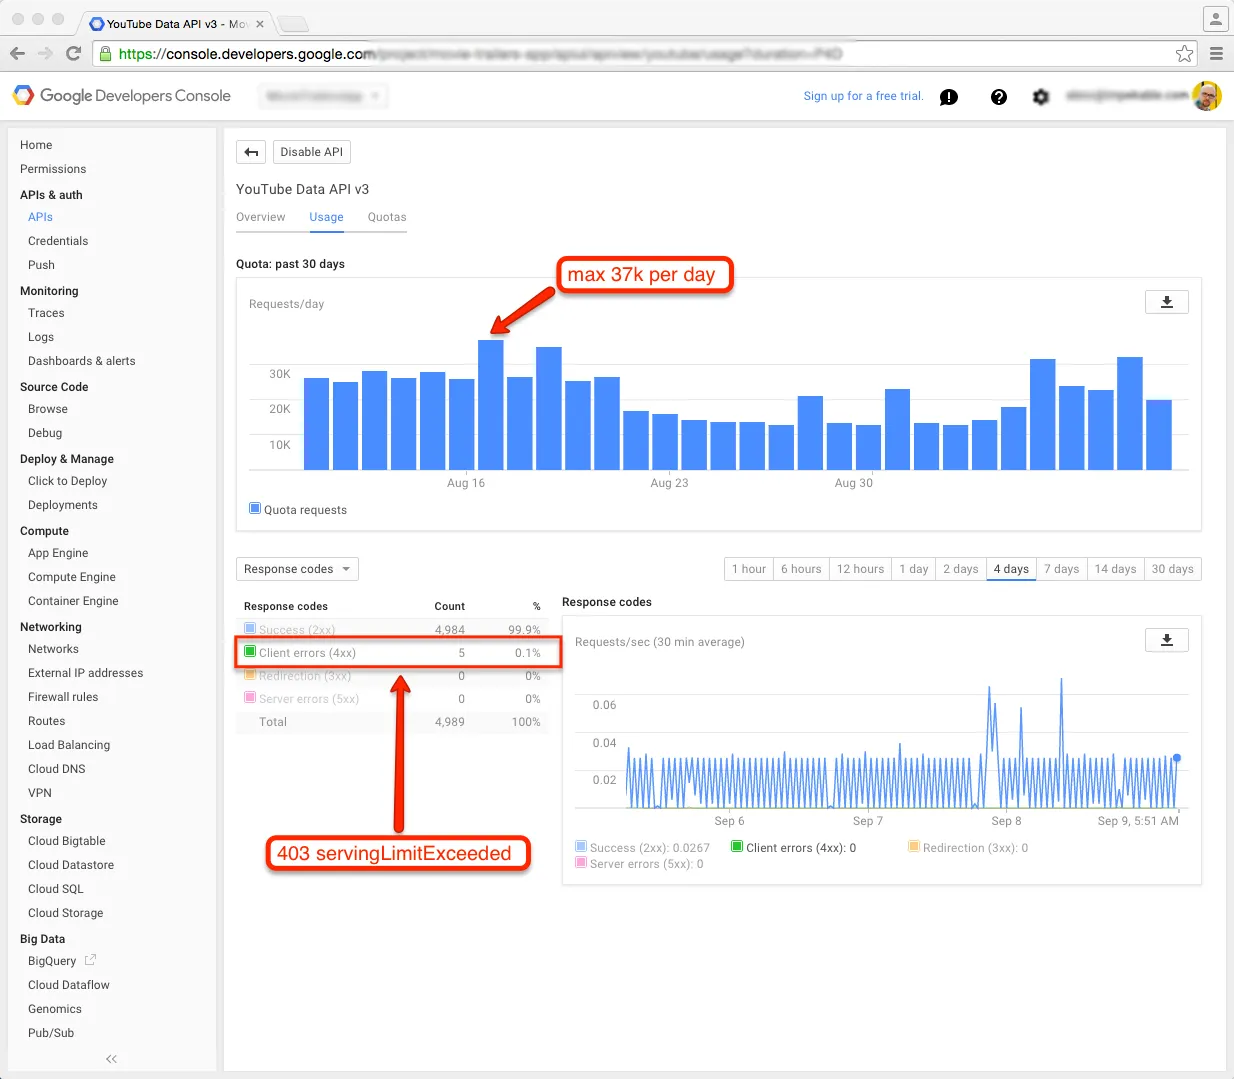Open Firewall rules under Networking
This screenshot has height=1079, width=1234.
tap(63, 697)
